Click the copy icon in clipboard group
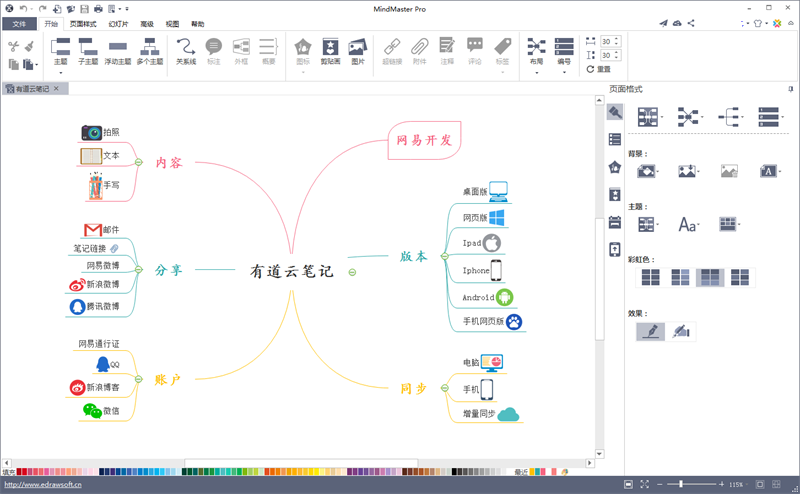 [x=13, y=64]
